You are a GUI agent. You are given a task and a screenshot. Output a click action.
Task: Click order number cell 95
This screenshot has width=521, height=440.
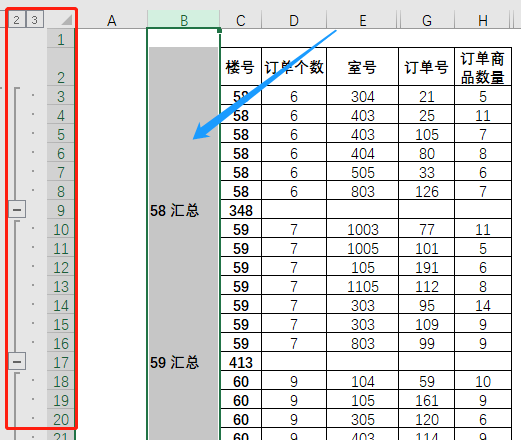coord(427,305)
